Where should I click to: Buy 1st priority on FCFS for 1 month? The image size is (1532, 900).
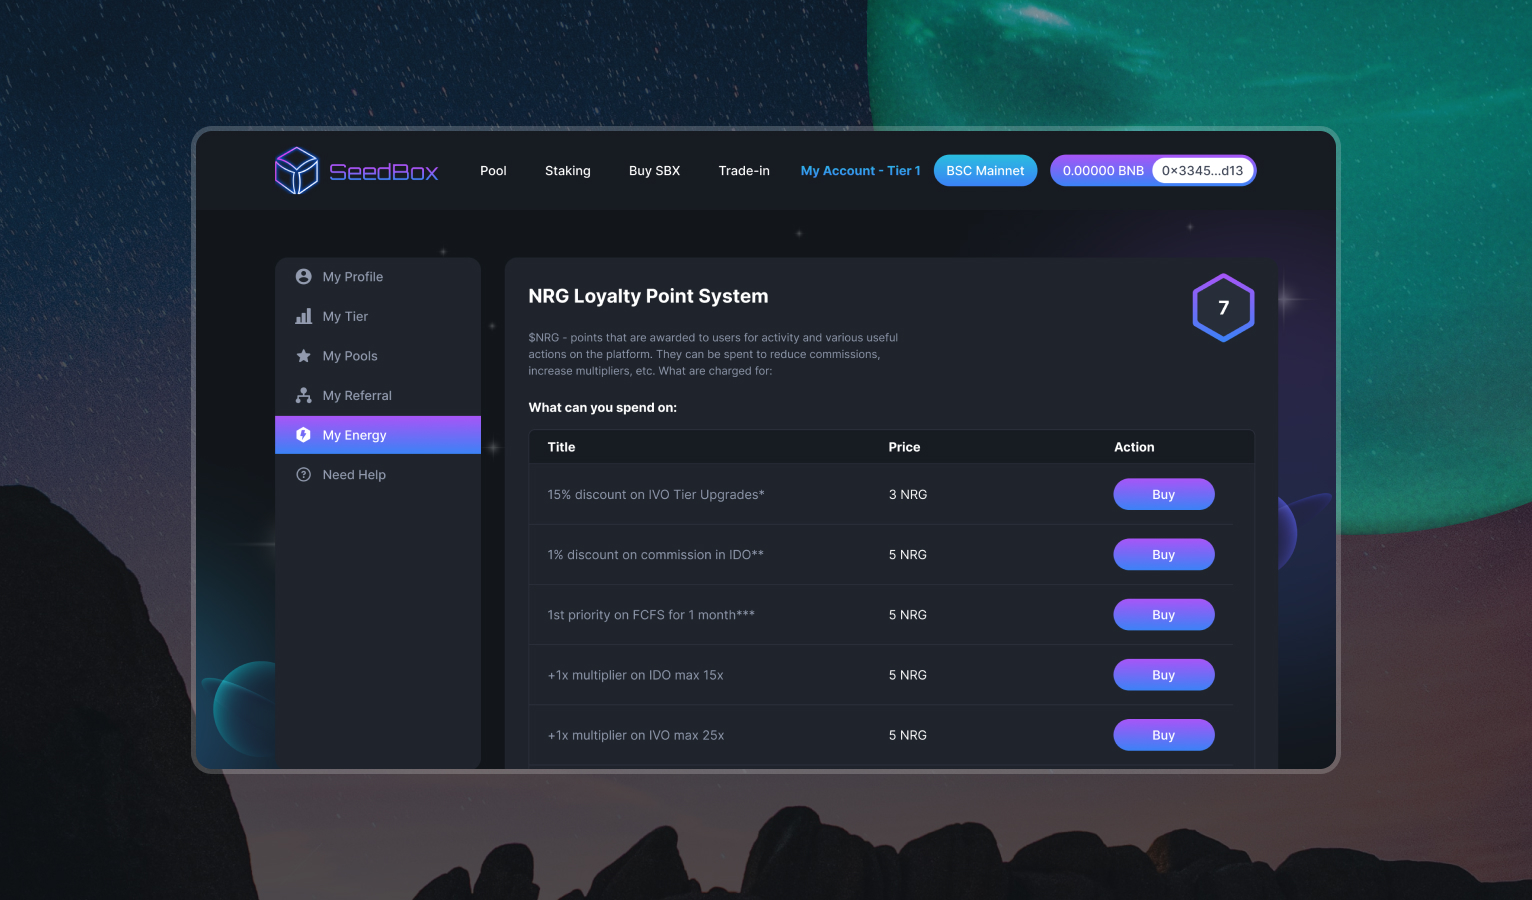tap(1163, 615)
